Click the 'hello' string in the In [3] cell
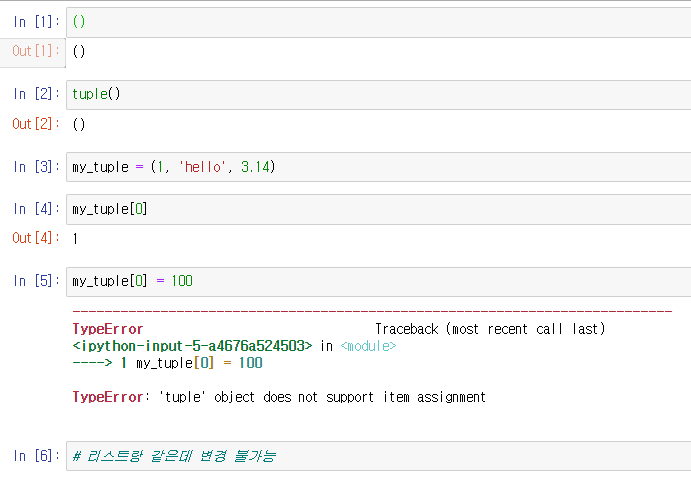 click(x=202, y=167)
